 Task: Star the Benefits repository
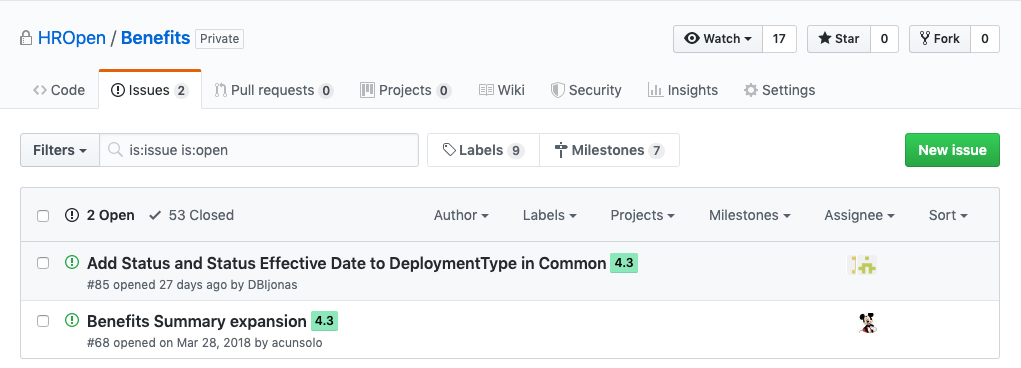pyautogui.click(x=839, y=39)
